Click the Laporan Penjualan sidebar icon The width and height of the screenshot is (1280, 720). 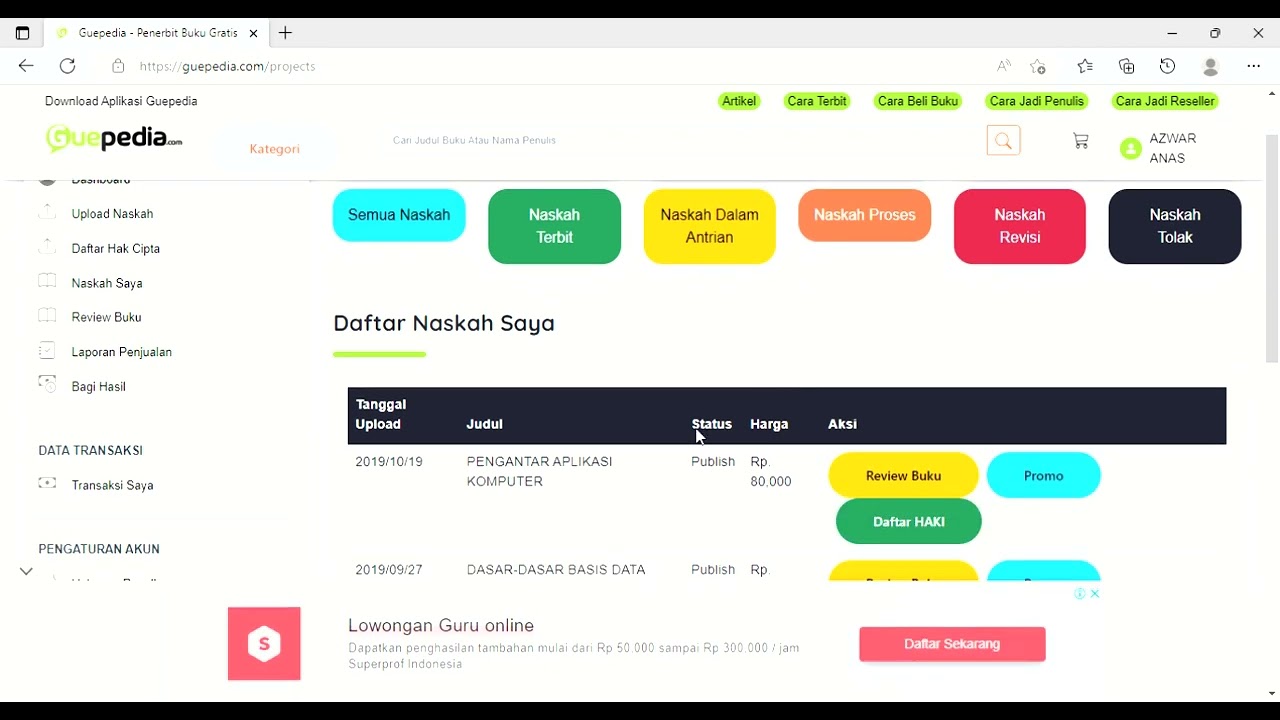[x=47, y=351]
